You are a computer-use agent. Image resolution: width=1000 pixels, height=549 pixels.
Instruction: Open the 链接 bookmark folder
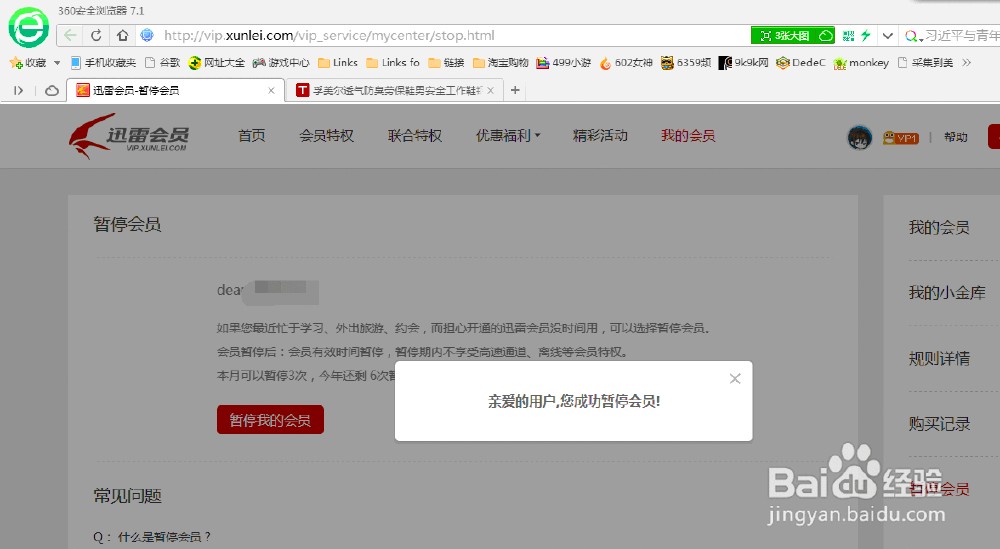point(446,62)
